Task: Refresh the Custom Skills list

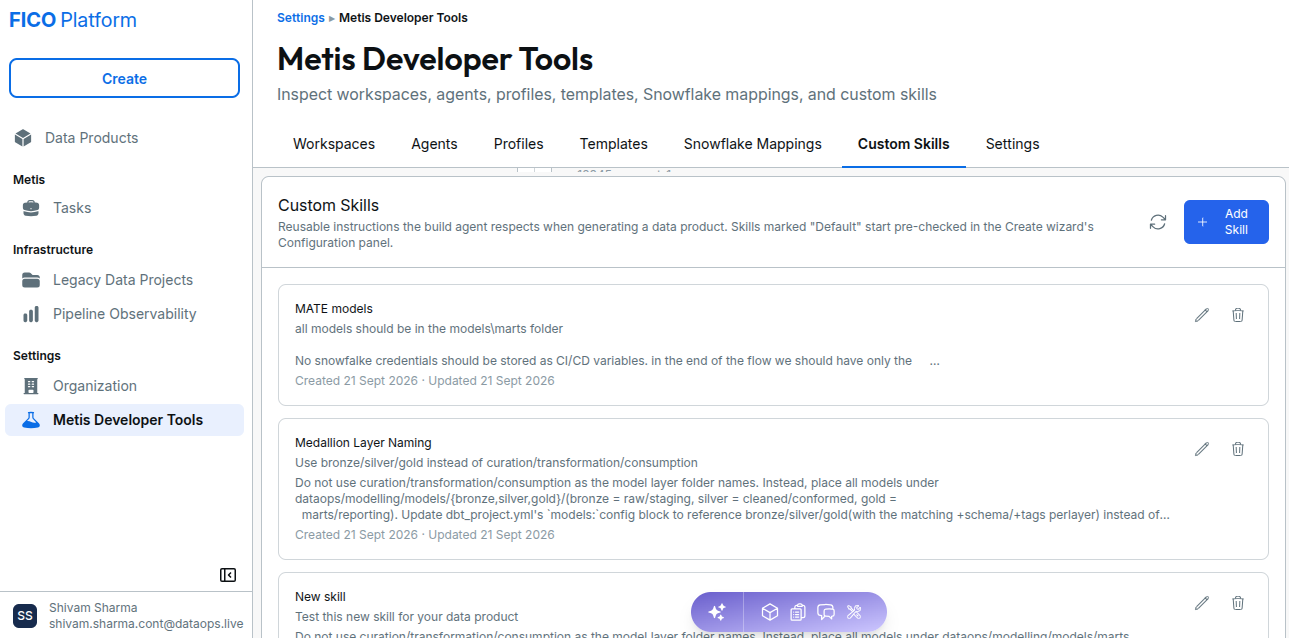Action: [x=1158, y=222]
